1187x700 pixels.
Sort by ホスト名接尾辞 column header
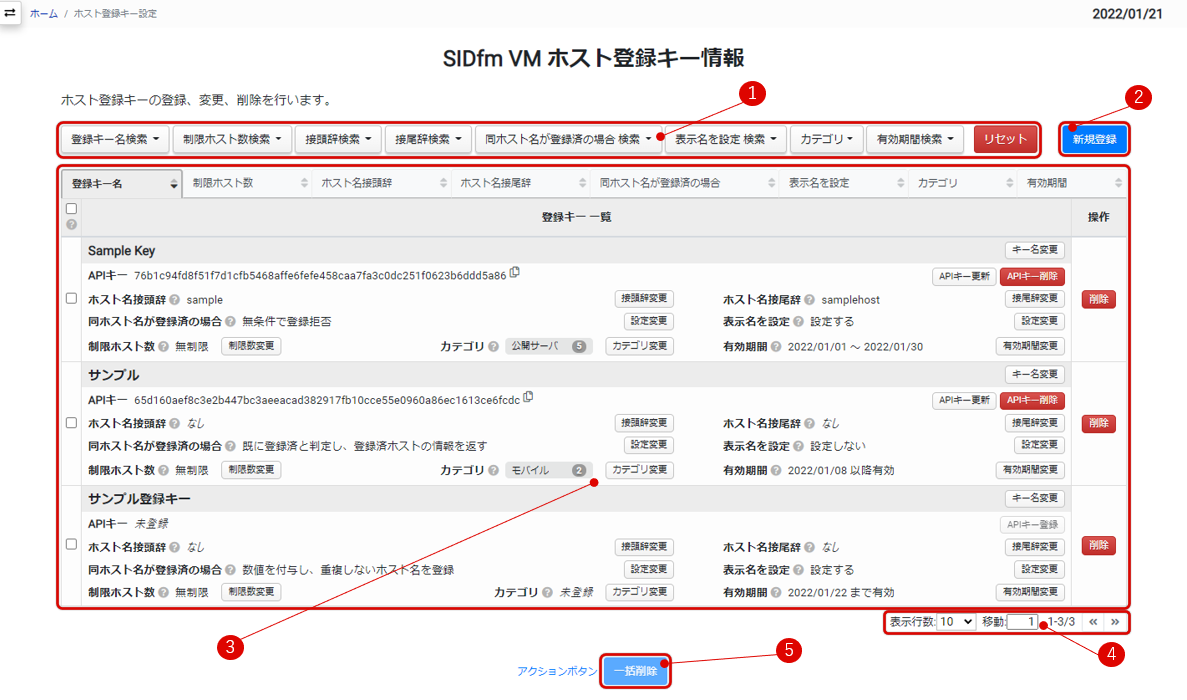[x=521, y=183]
